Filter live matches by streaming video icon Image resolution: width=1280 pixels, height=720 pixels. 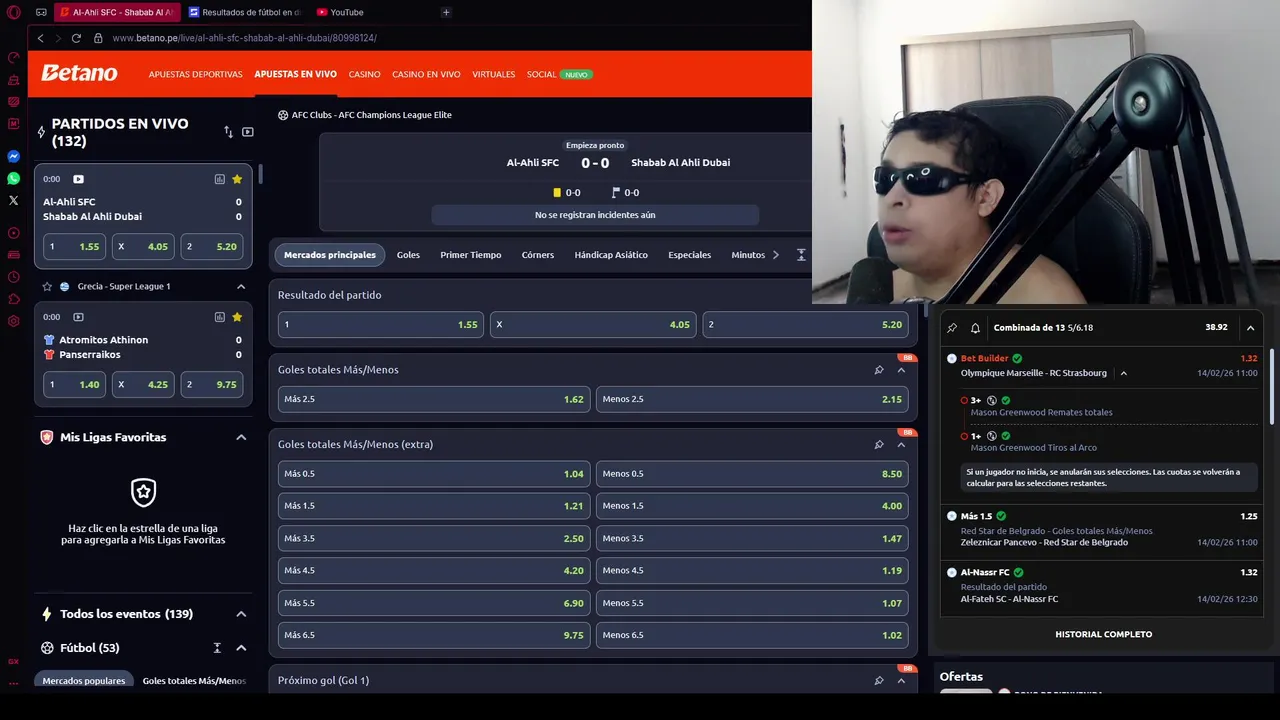pyautogui.click(x=248, y=132)
